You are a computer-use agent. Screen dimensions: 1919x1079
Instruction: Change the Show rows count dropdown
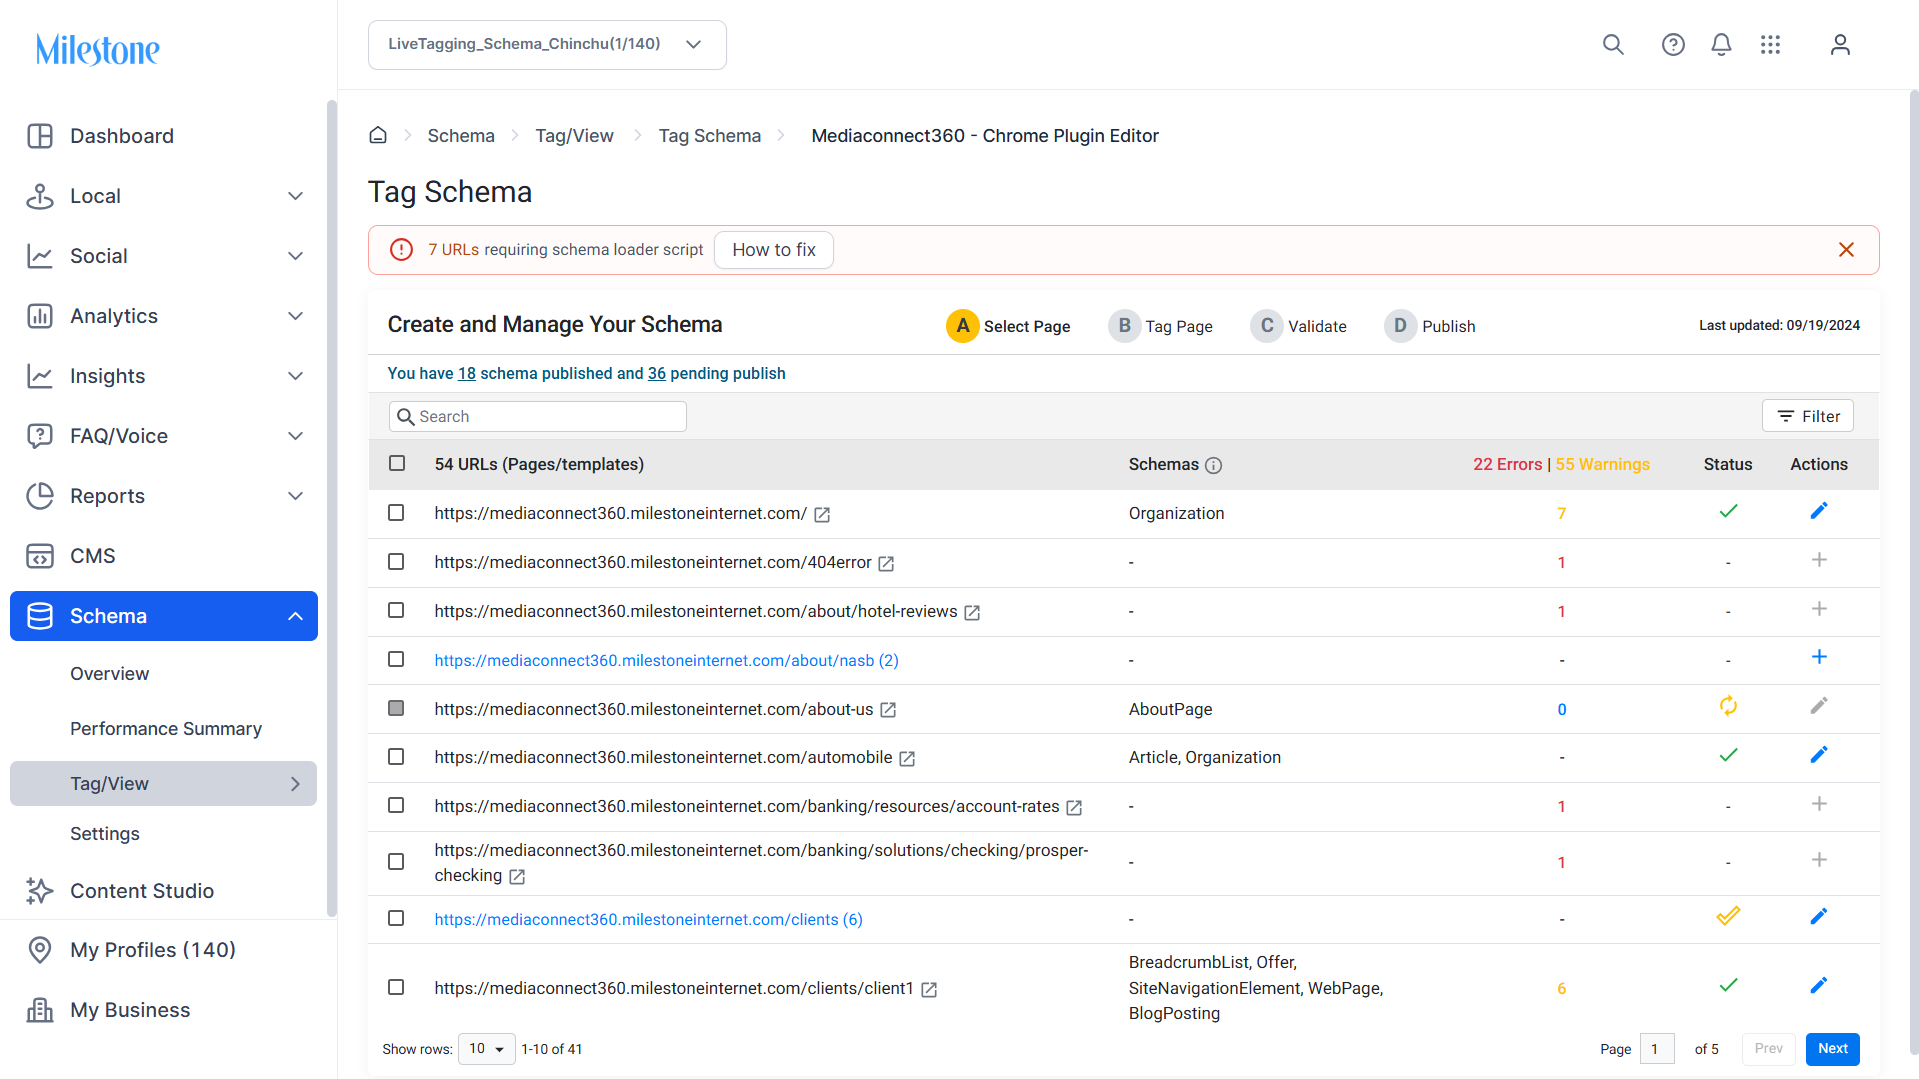[x=487, y=1049]
